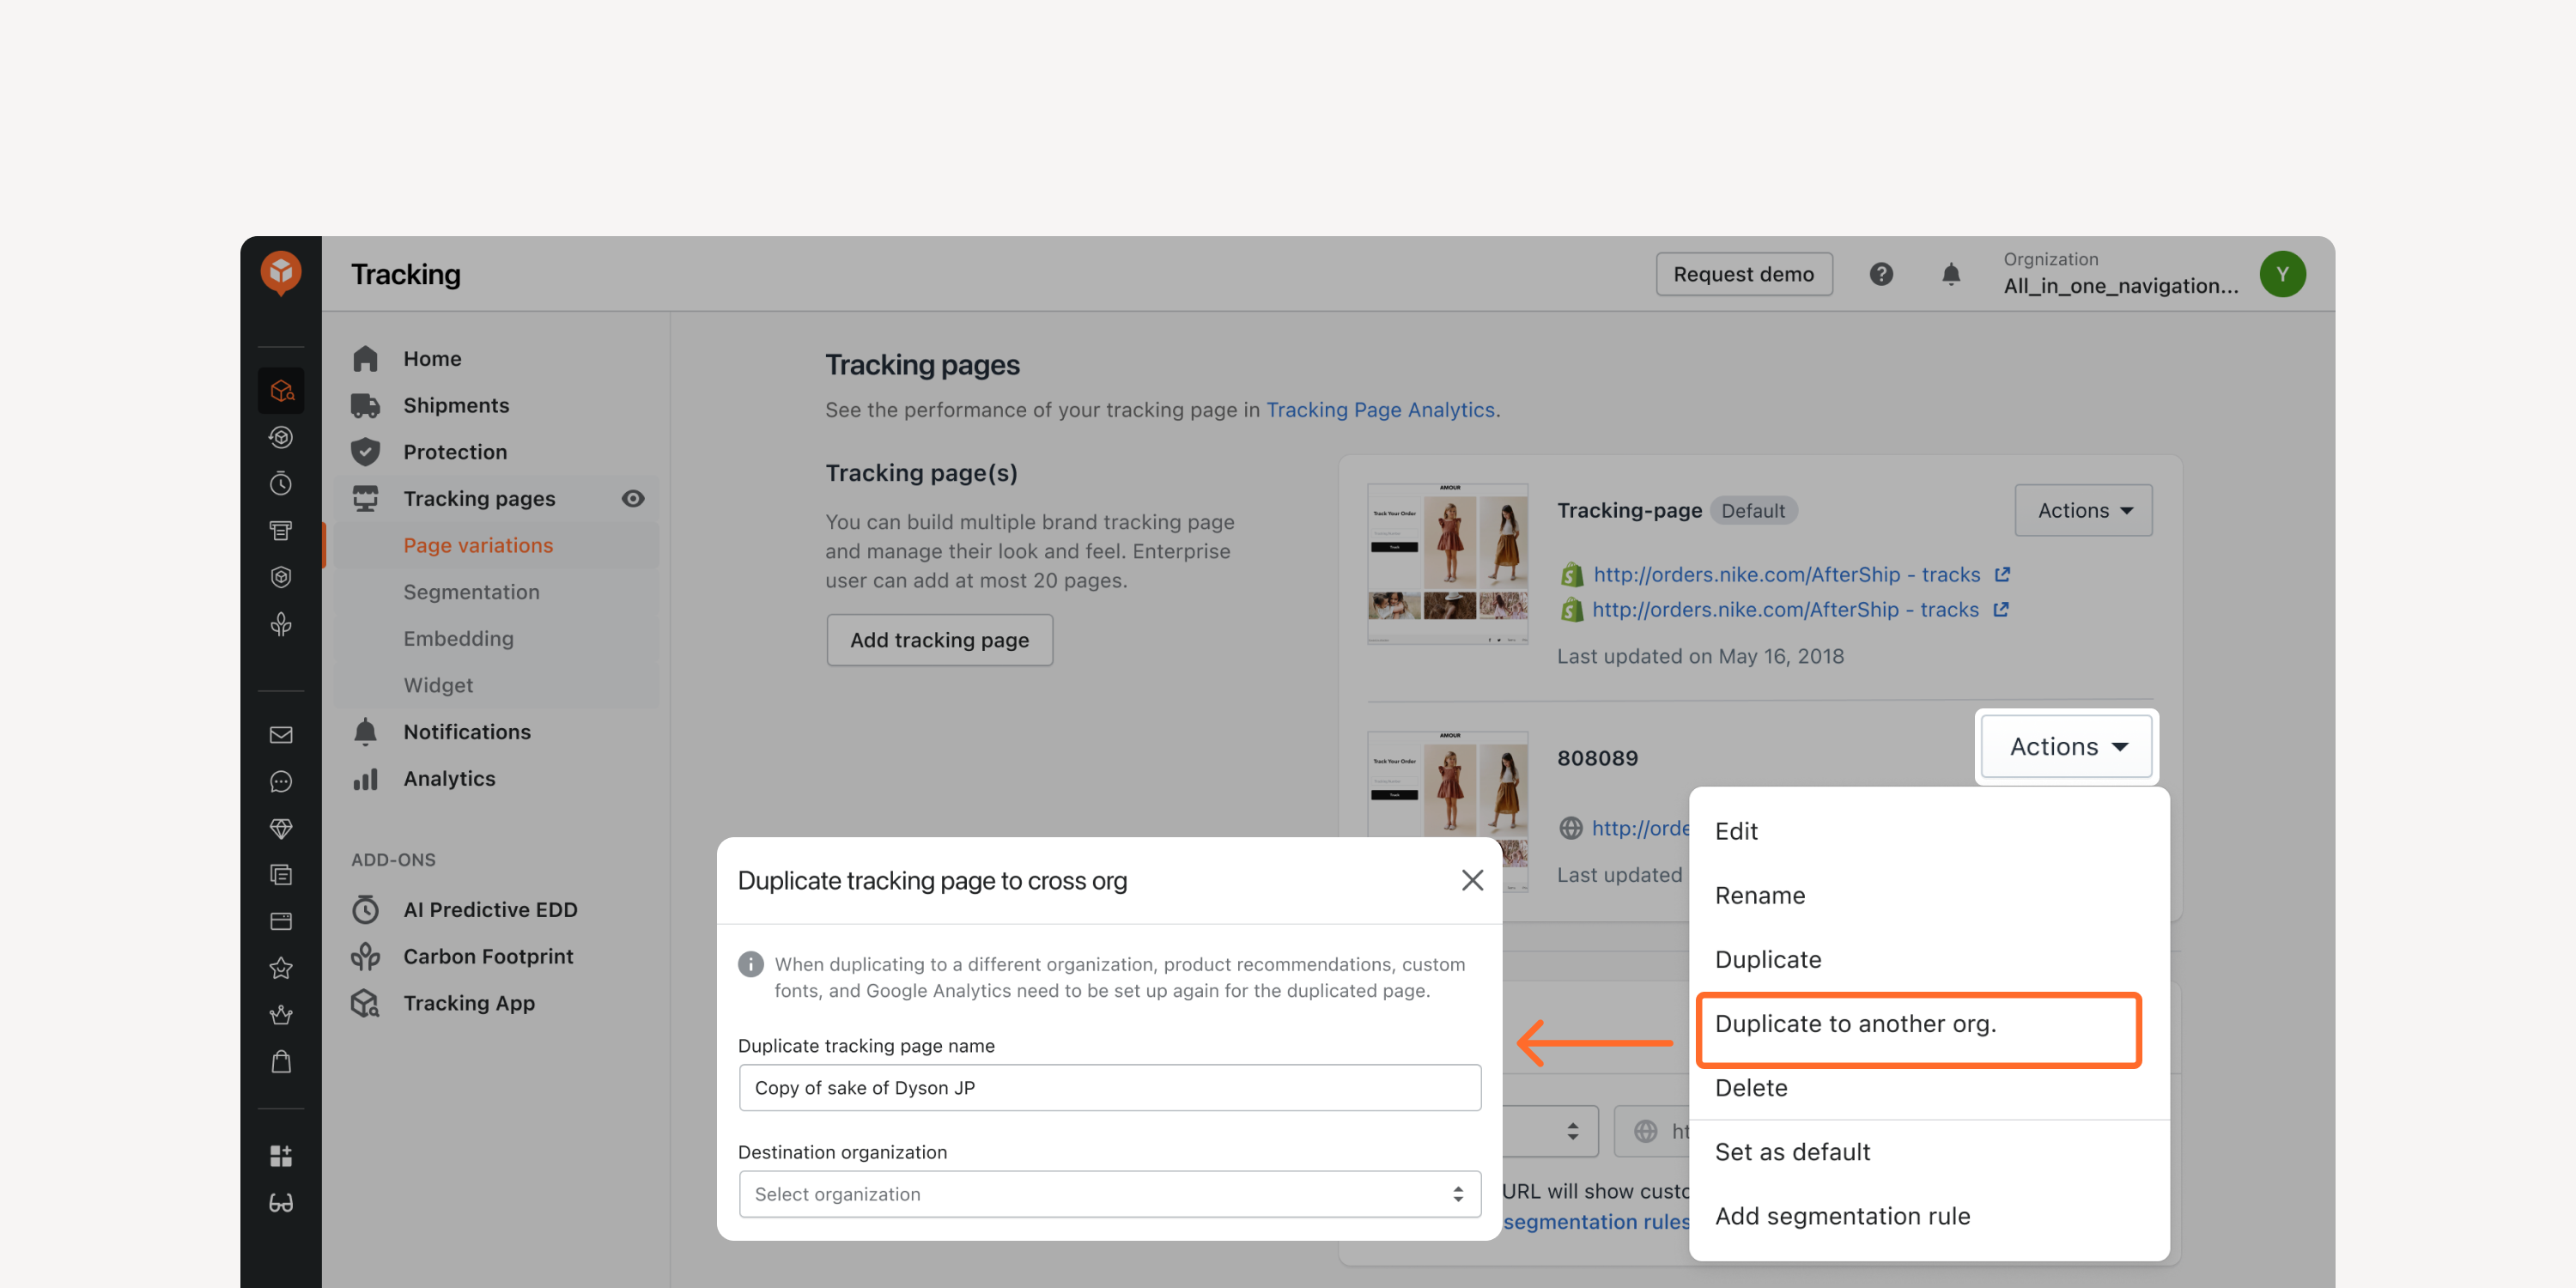The width and height of the screenshot is (2576, 1288).
Task: Open the envelope email icon in dark sidebar
Action: (x=281, y=735)
